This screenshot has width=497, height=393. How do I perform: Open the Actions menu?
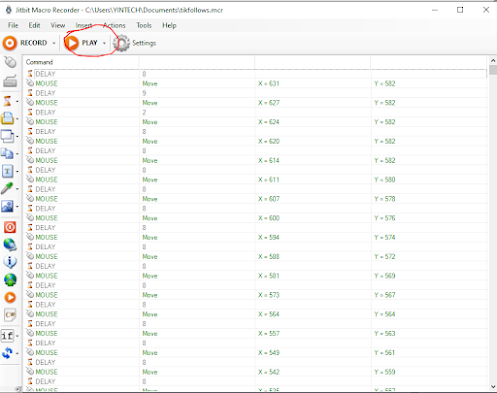(x=114, y=25)
